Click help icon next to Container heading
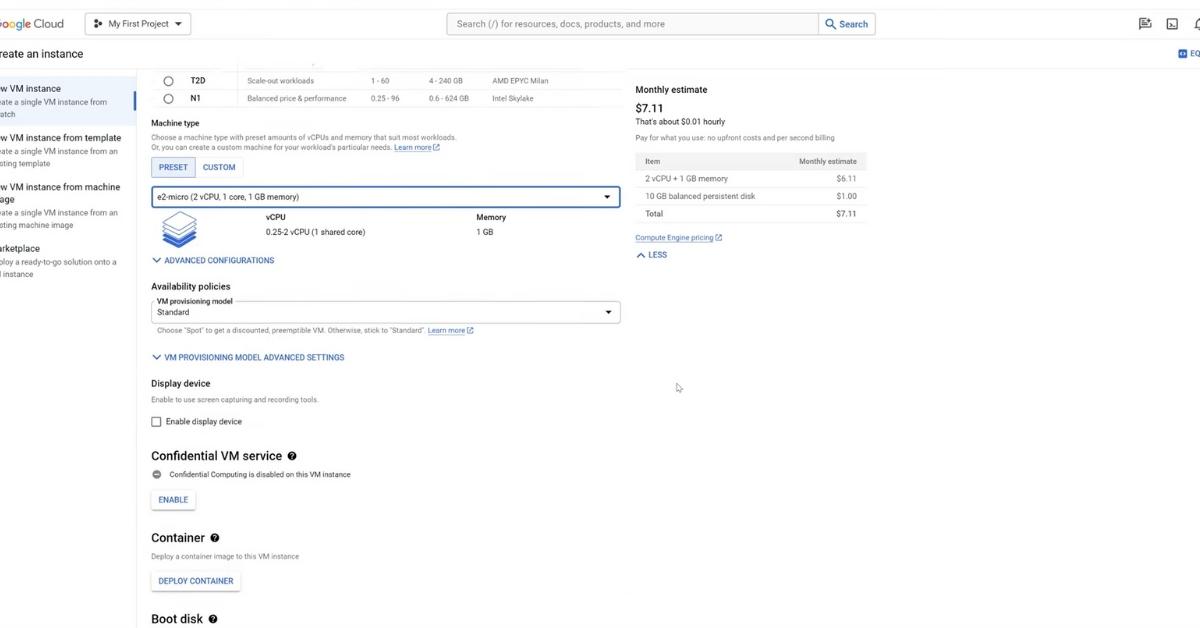The height and width of the screenshot is (628, 1200). pos(215,538)
